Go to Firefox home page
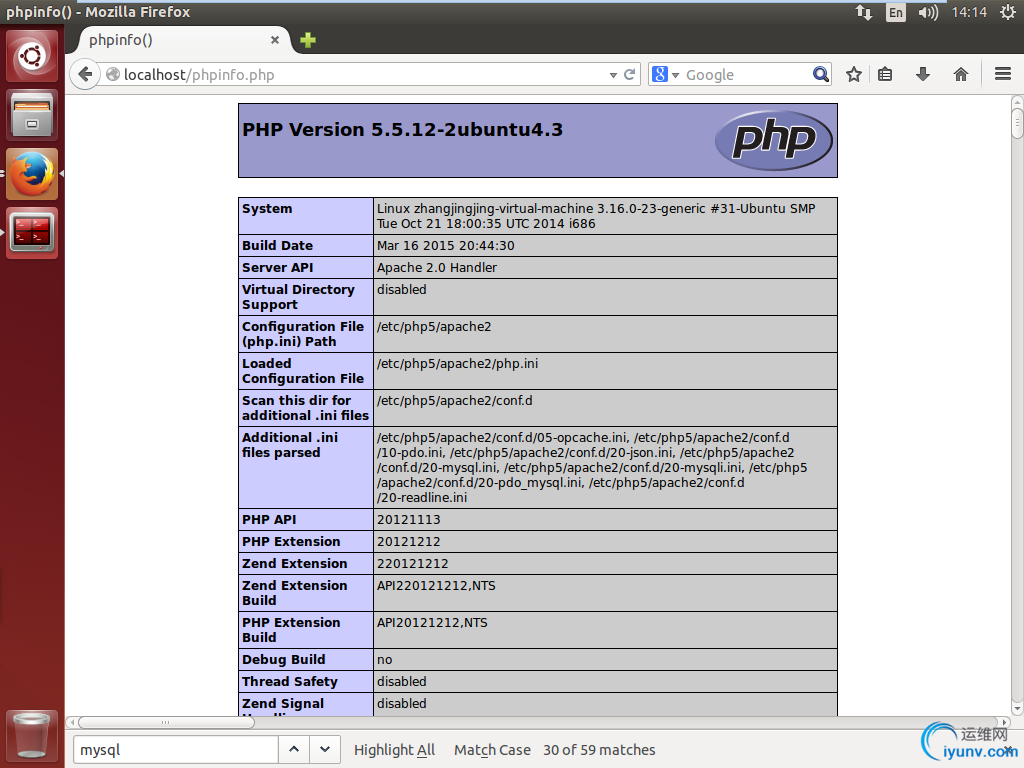The height and width of the screenshot is (768, 1024). tap(961, 74)
